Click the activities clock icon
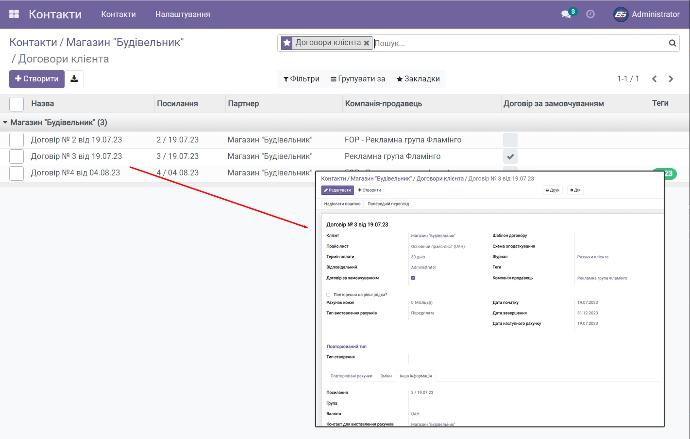 tap(590, 15)
